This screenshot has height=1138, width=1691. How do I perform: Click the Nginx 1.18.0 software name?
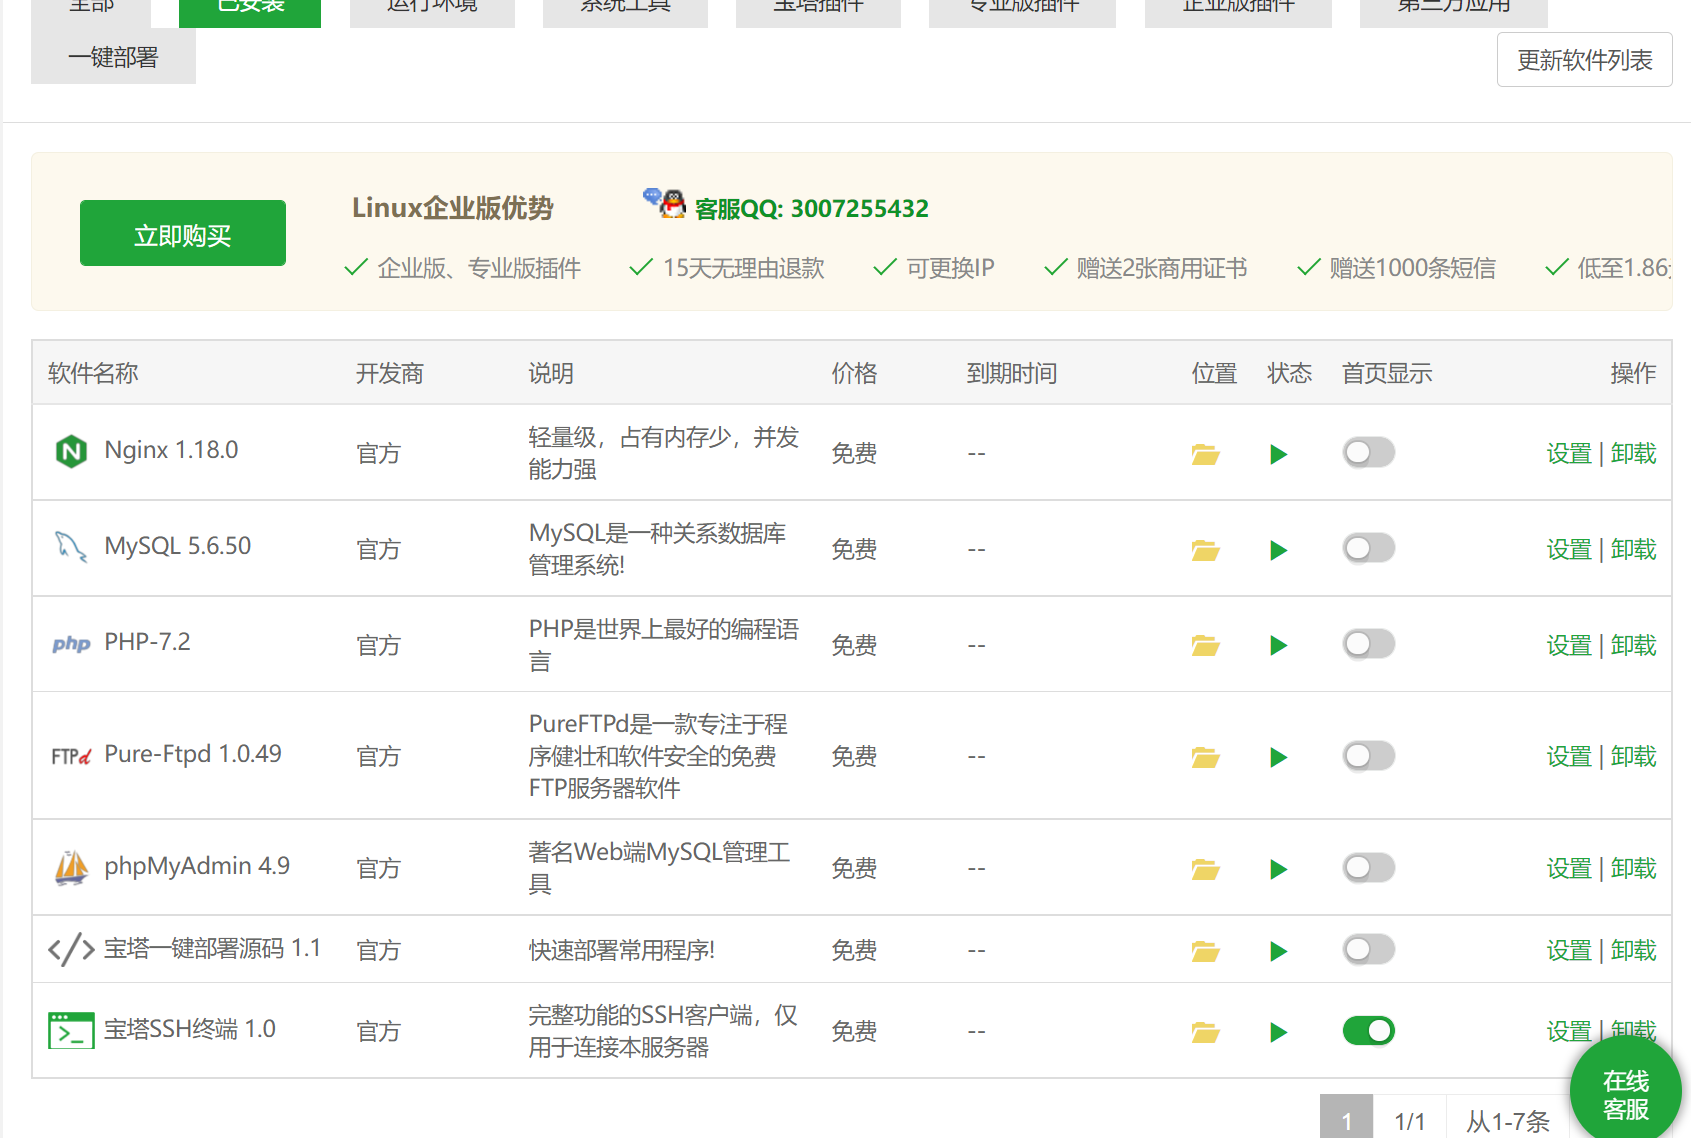coord(171,450)
